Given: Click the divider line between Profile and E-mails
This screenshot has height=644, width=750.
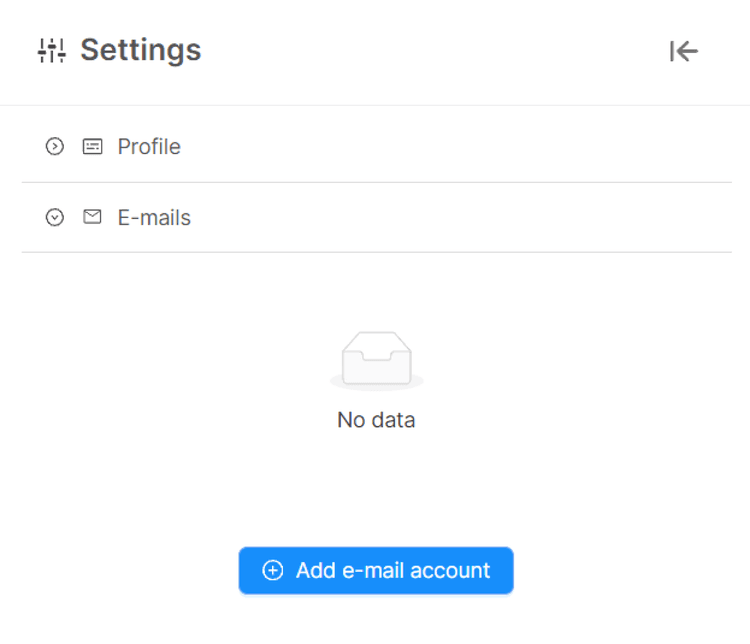Looking at the screenshot, I should 376,182.
